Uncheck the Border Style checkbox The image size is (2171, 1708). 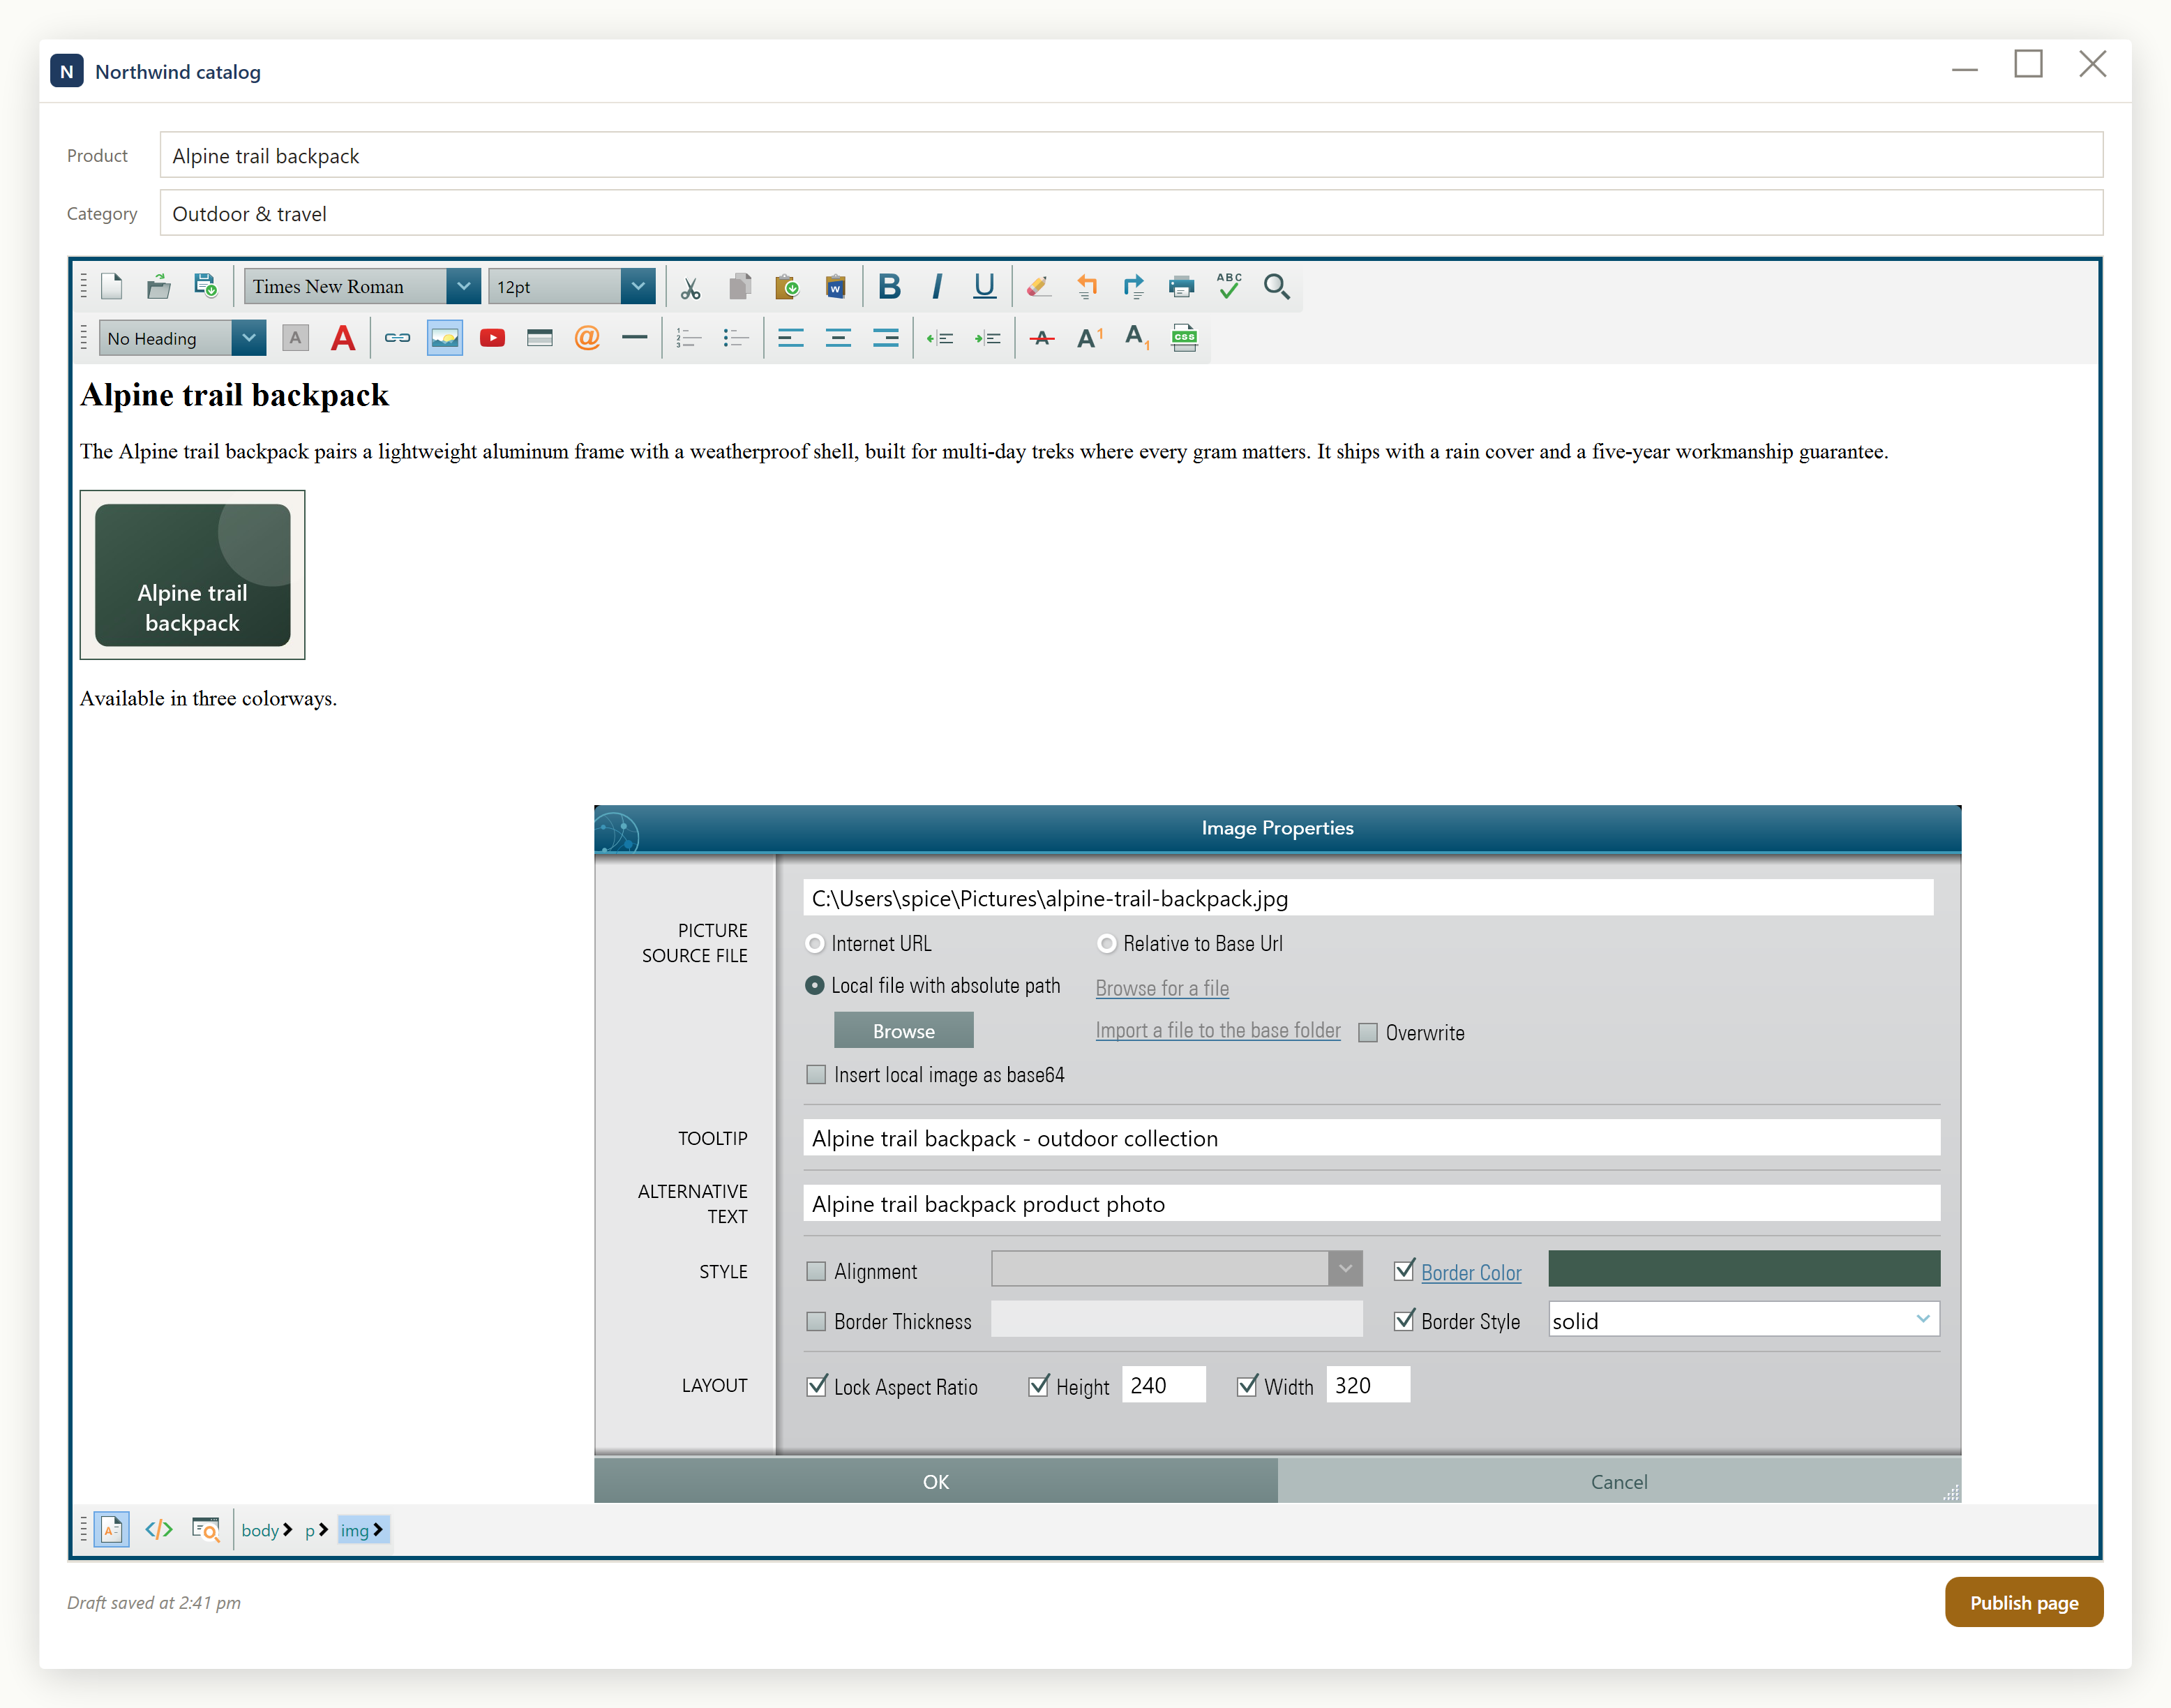(x=1404, y=1321)
